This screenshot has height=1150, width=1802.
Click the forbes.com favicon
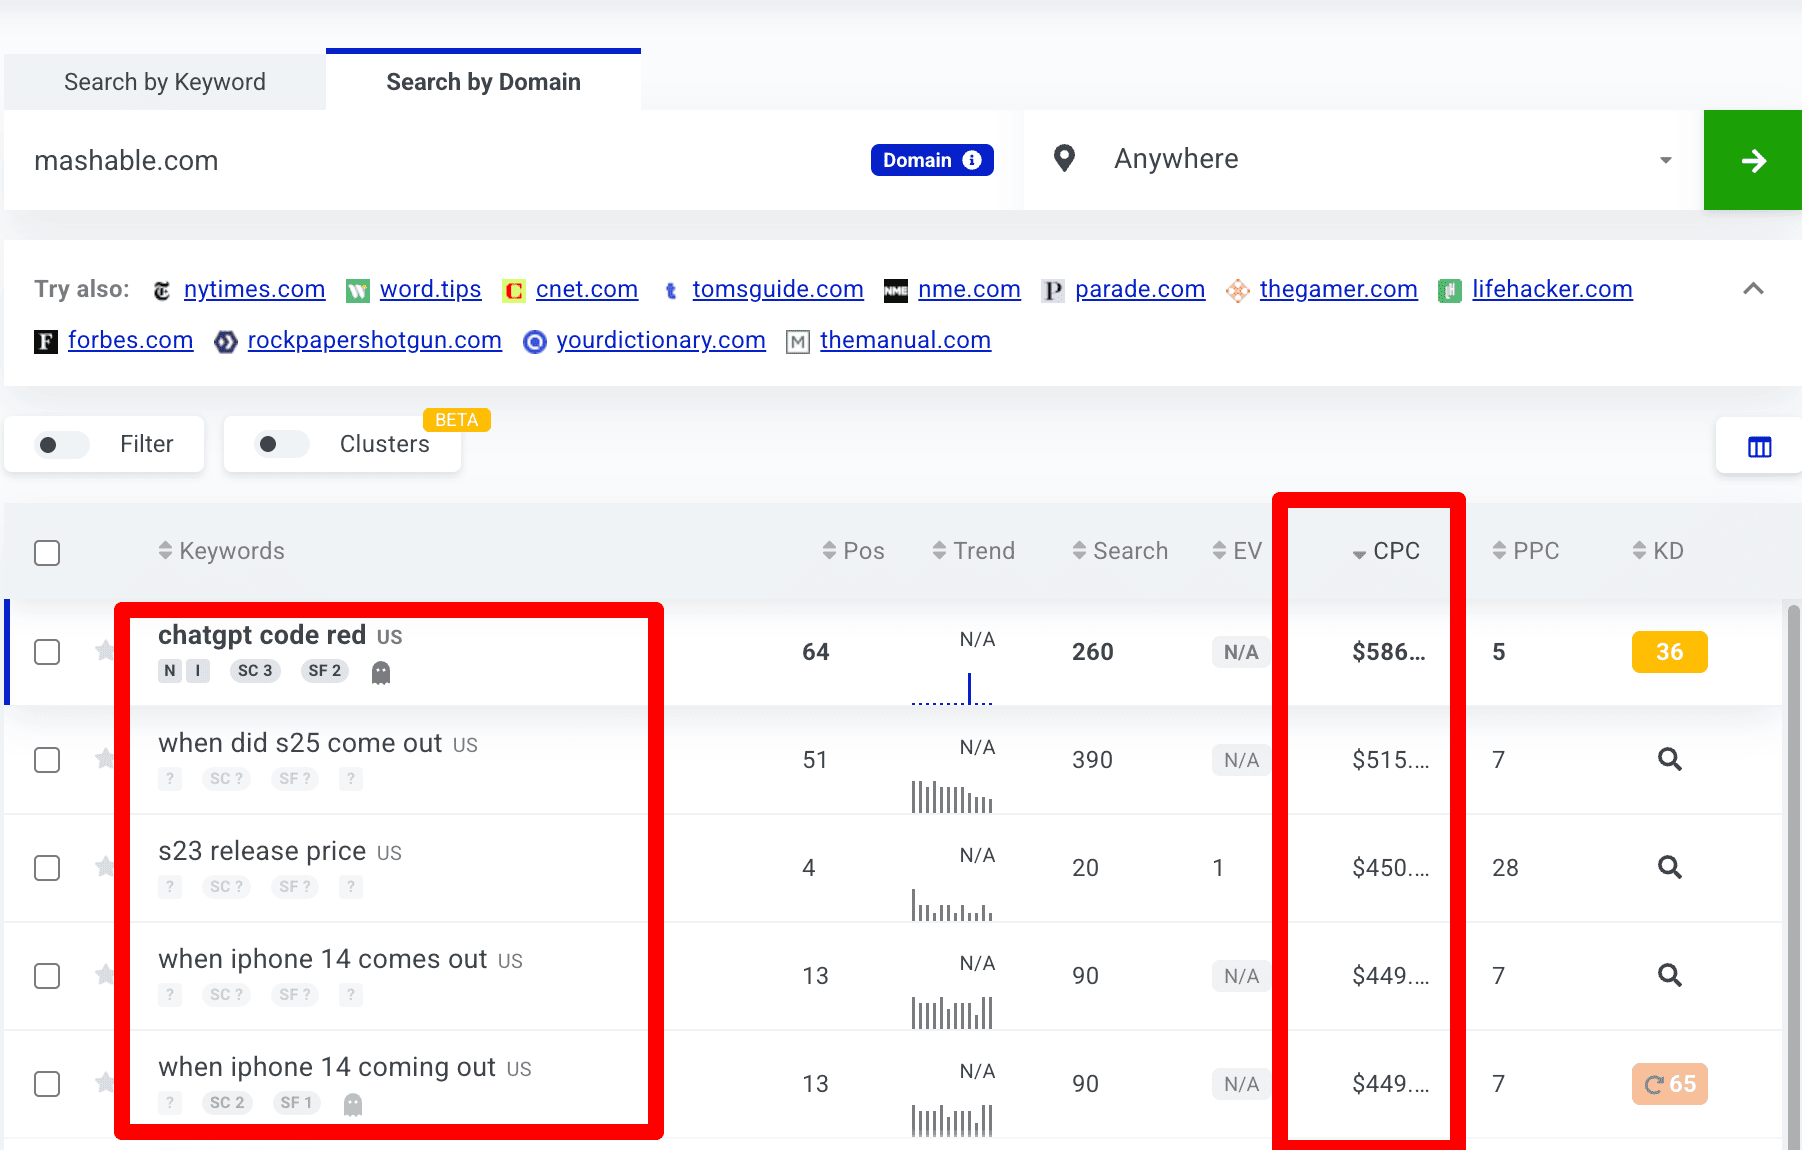pos(46,342)
